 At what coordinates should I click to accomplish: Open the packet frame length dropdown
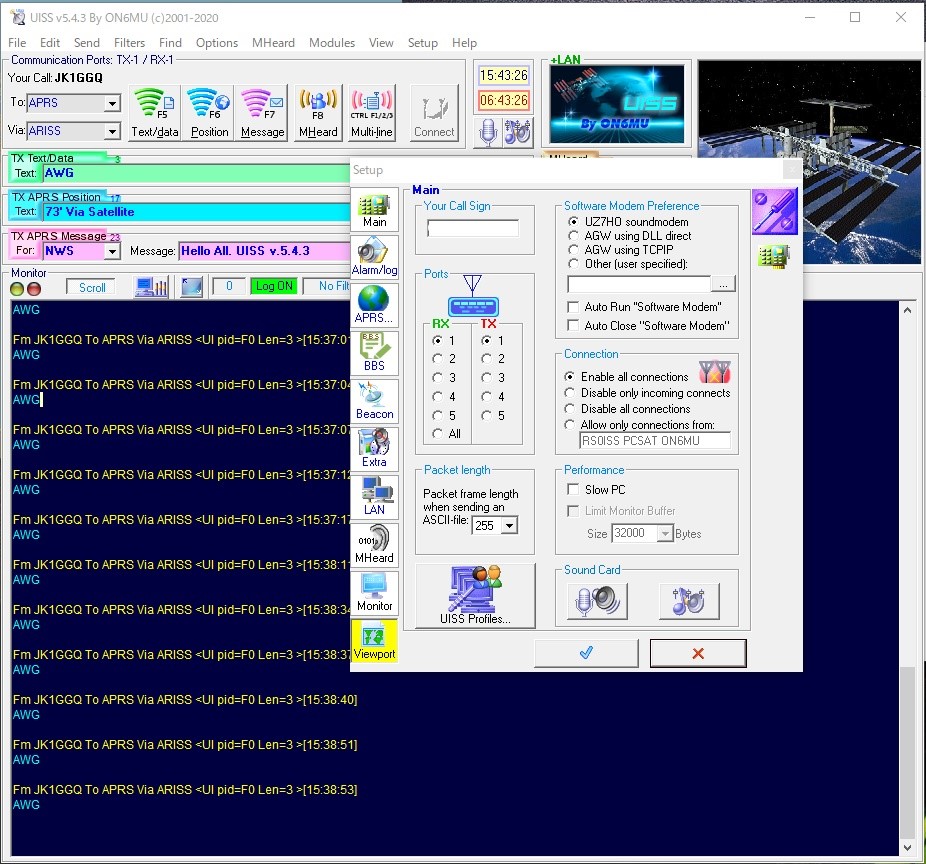(x=509, y=526)
